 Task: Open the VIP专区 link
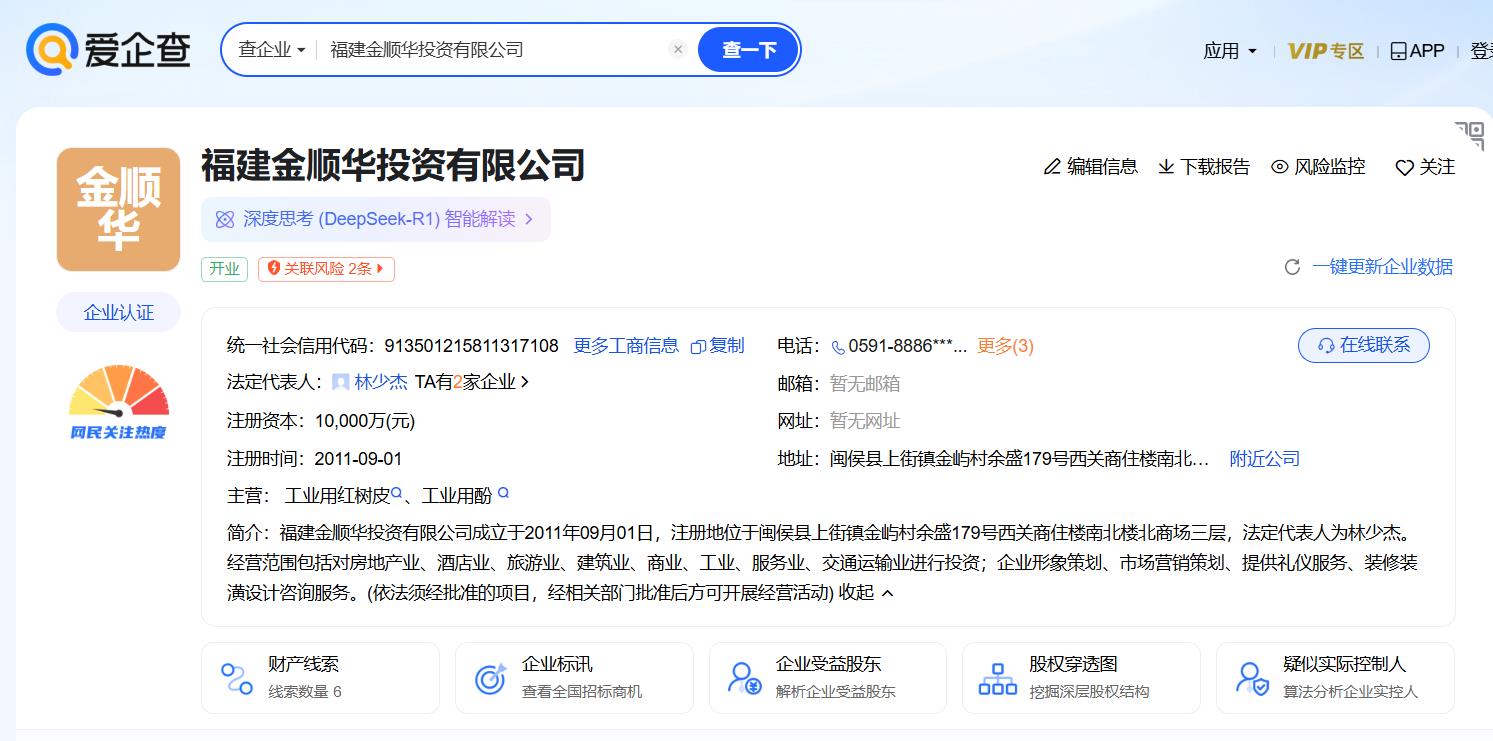pos(1326,51)
